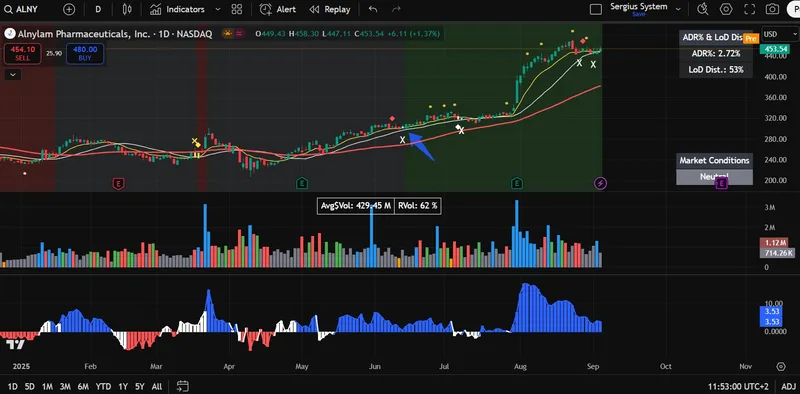Open the indicator templates grid icon
Screen dimensions: 800x394
pyautogui.click(x=237, y=9)
